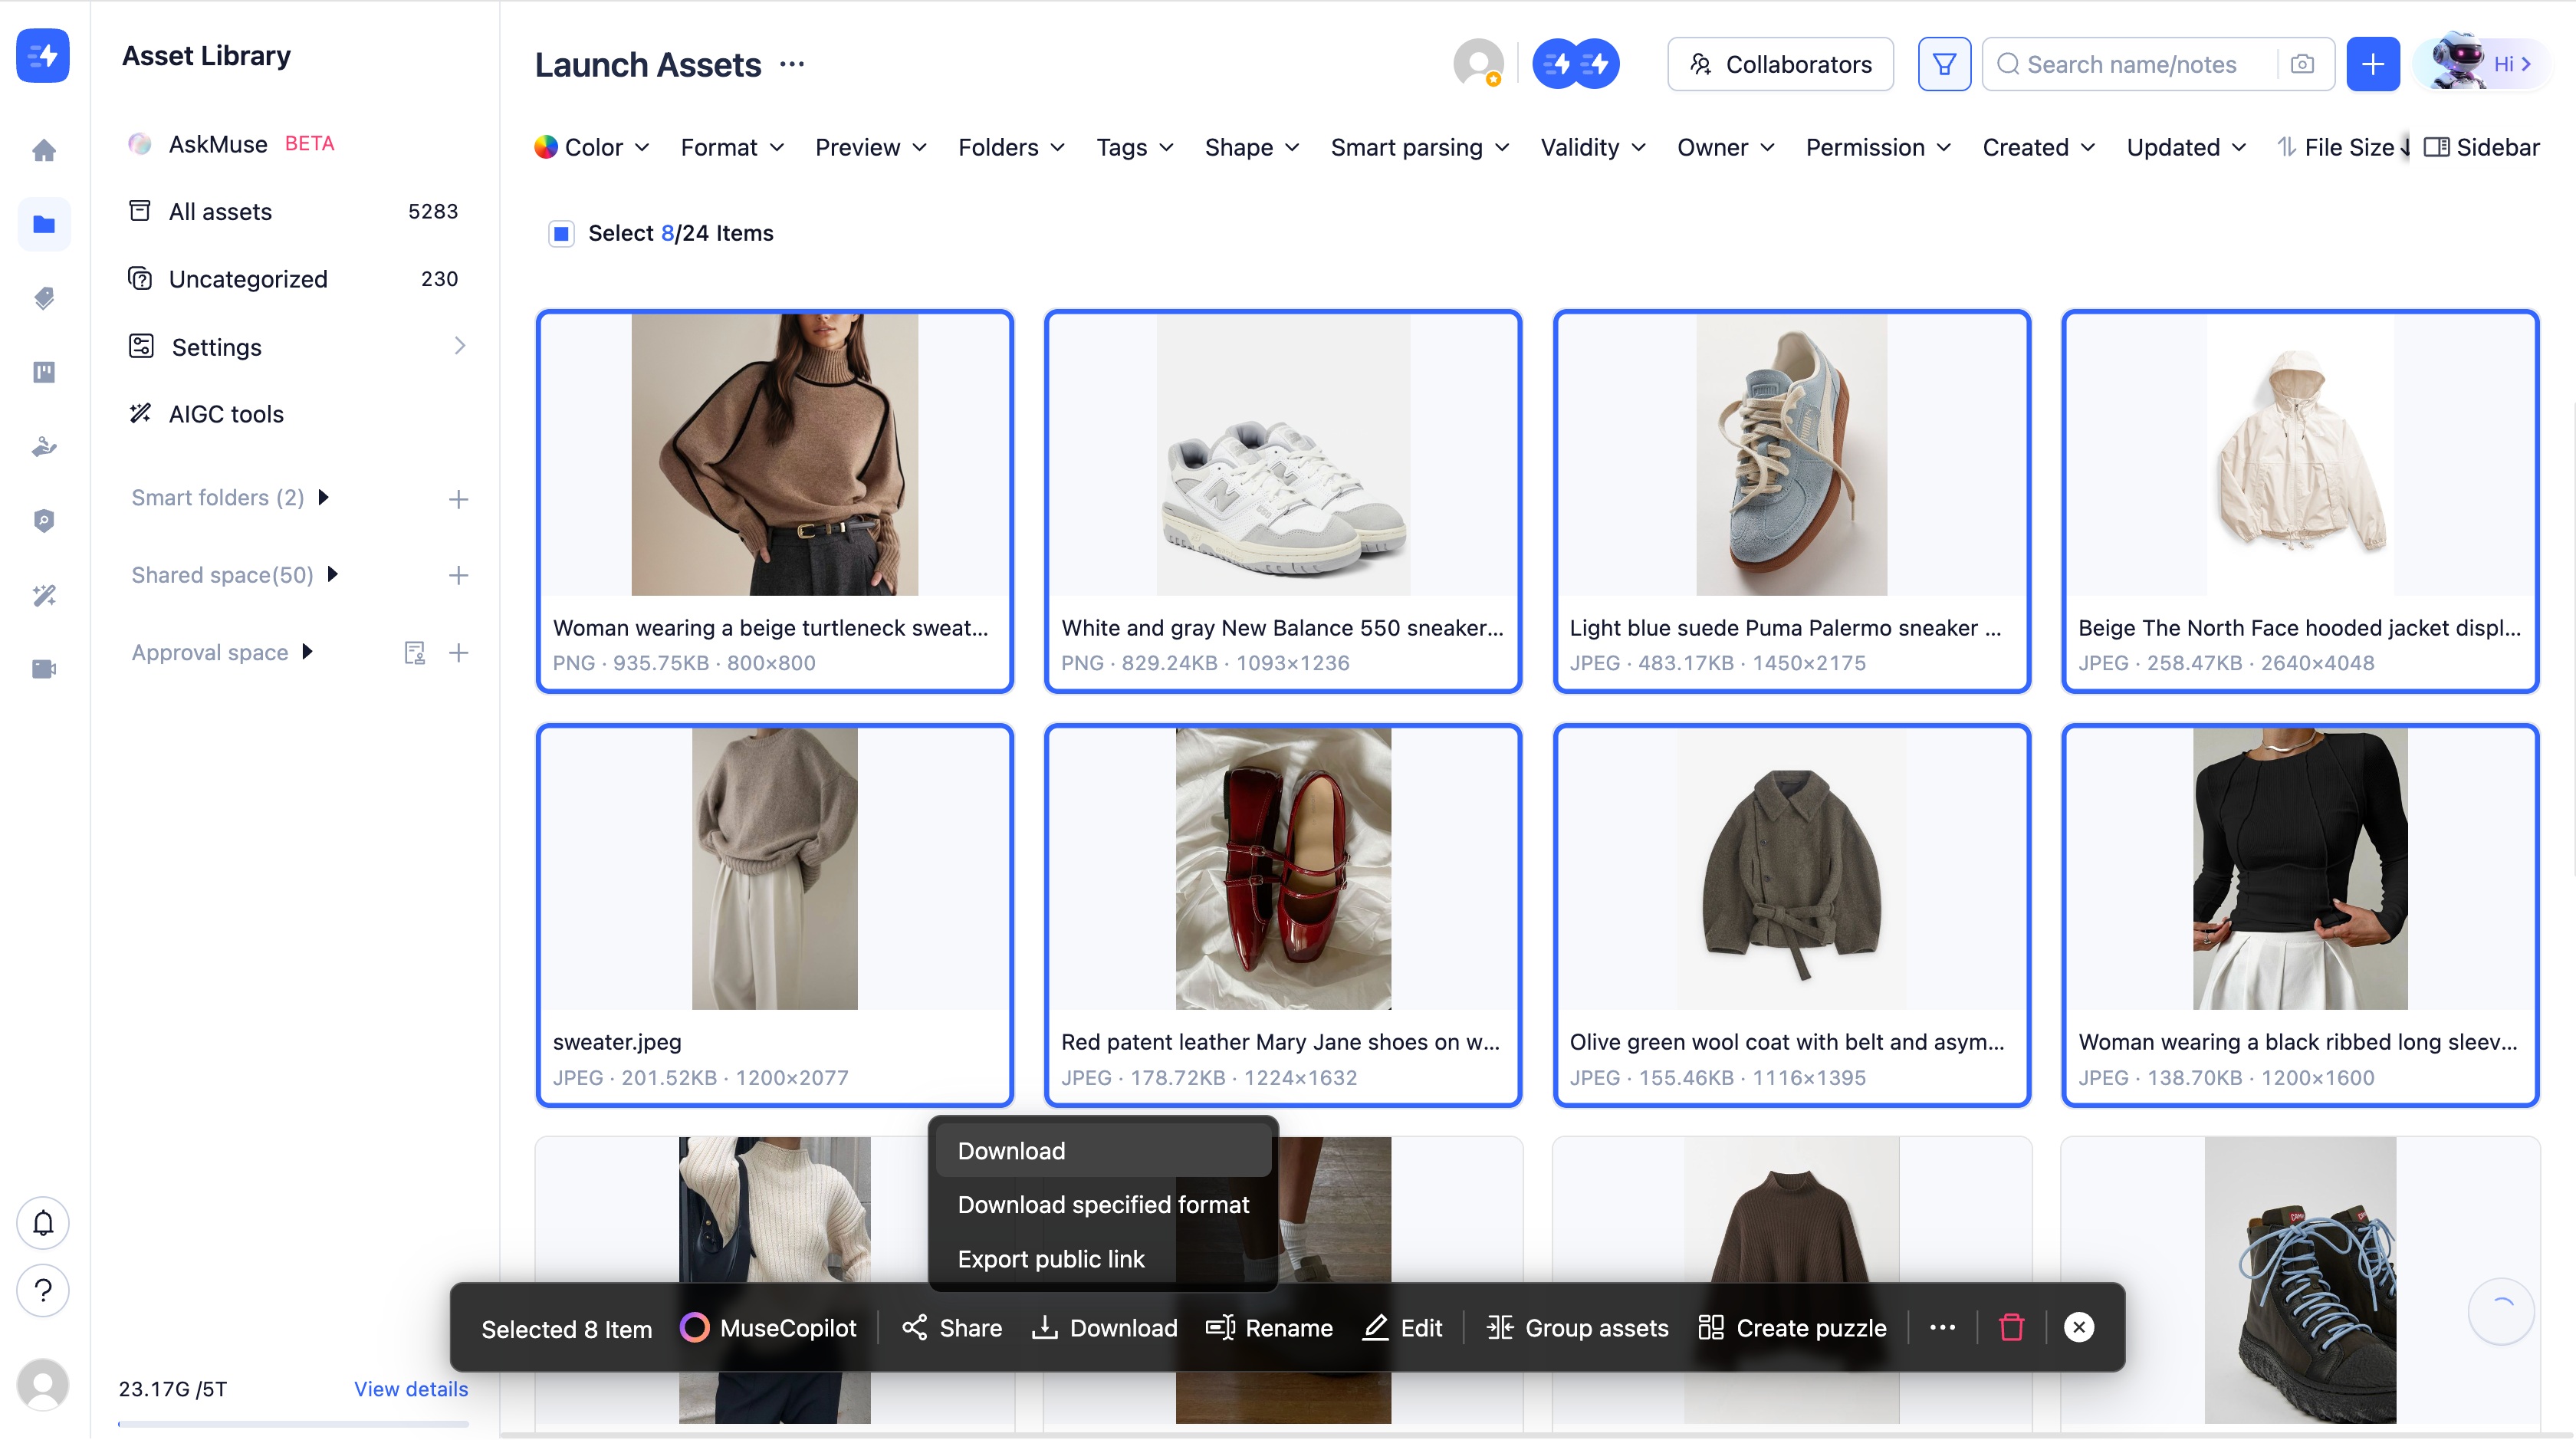Click the red trash delete icon

2011,1327
